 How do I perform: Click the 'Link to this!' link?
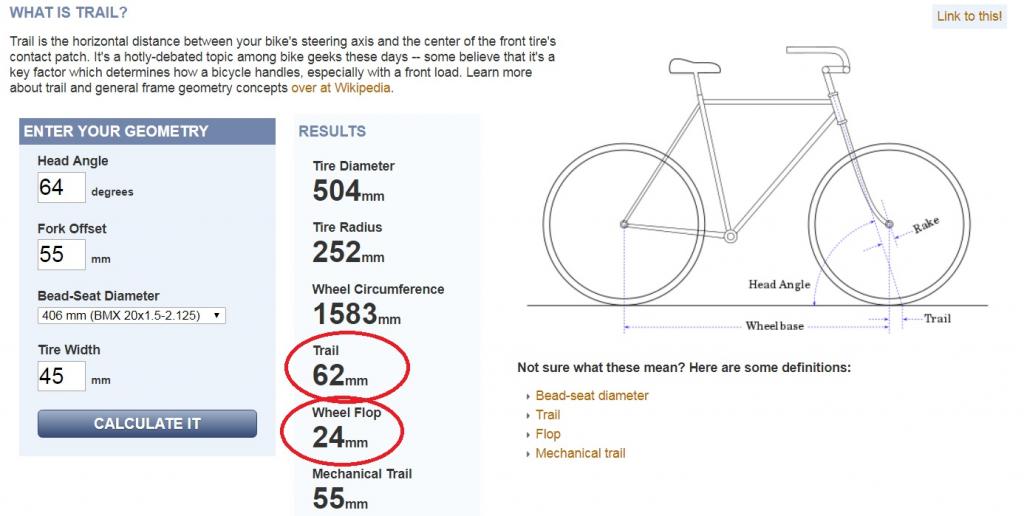click(969, 16)
